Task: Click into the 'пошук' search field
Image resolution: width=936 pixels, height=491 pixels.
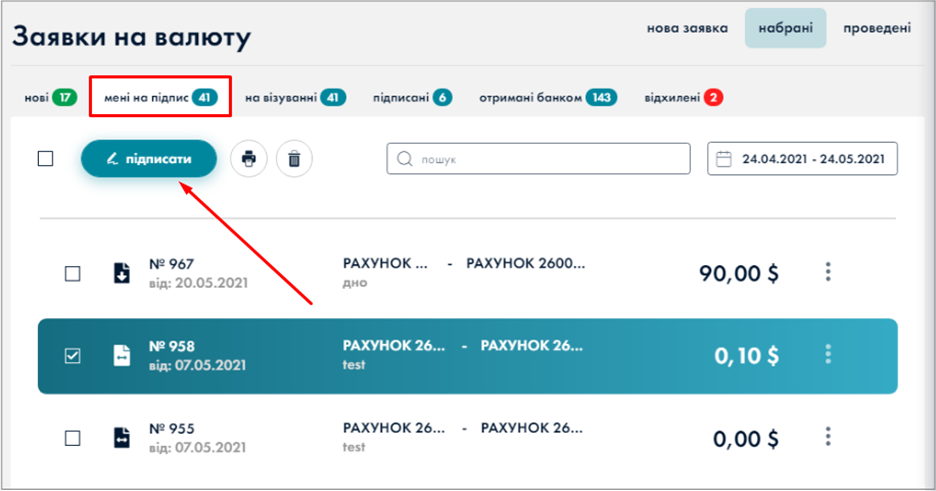Action: [x=538, y=159]
